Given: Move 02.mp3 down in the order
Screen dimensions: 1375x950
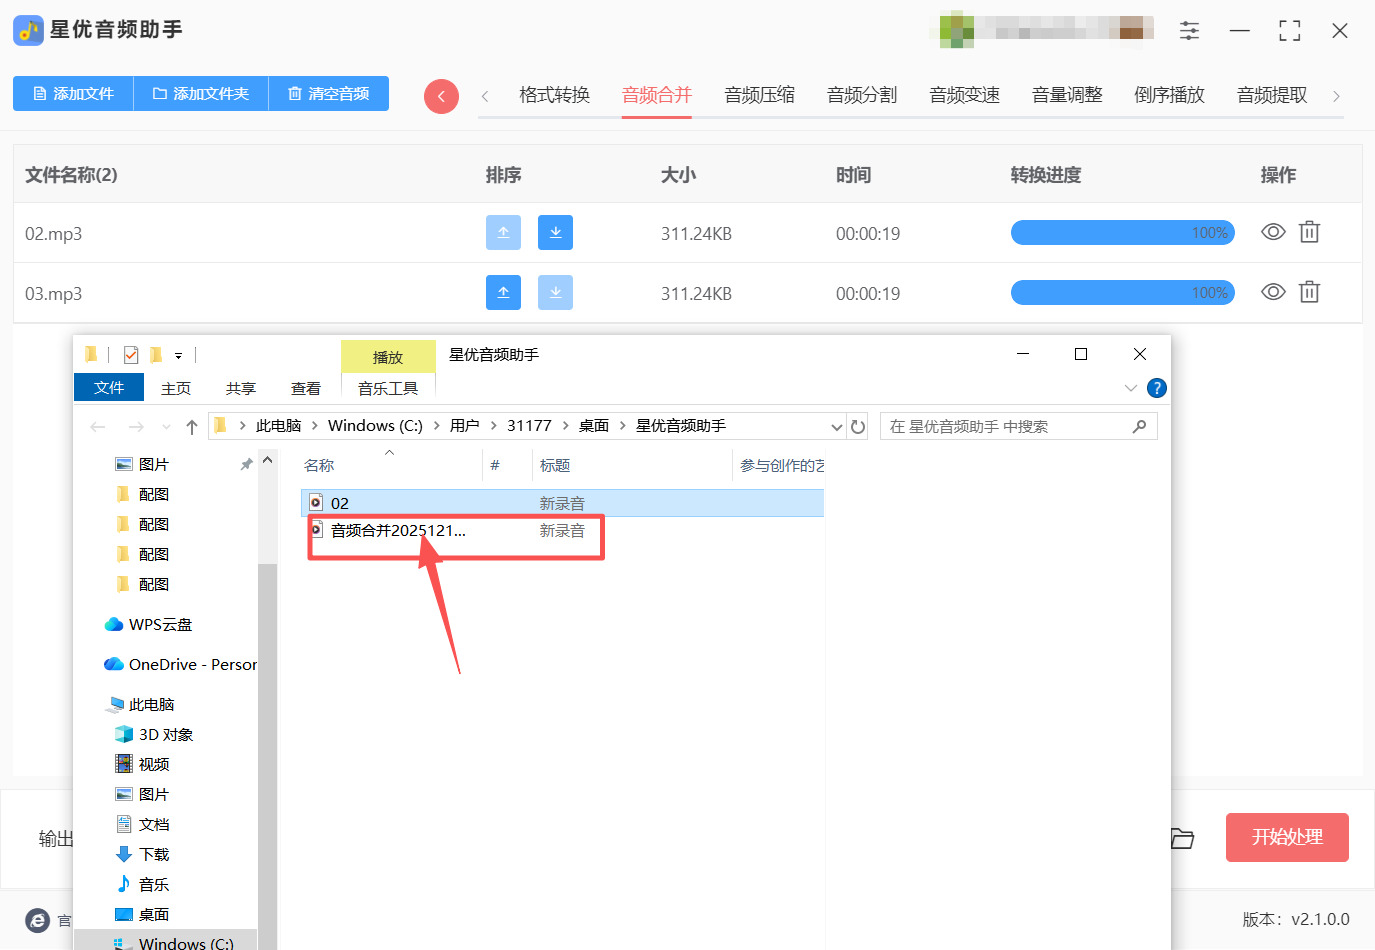Looking at the screenshot, I should coord(555,233).
